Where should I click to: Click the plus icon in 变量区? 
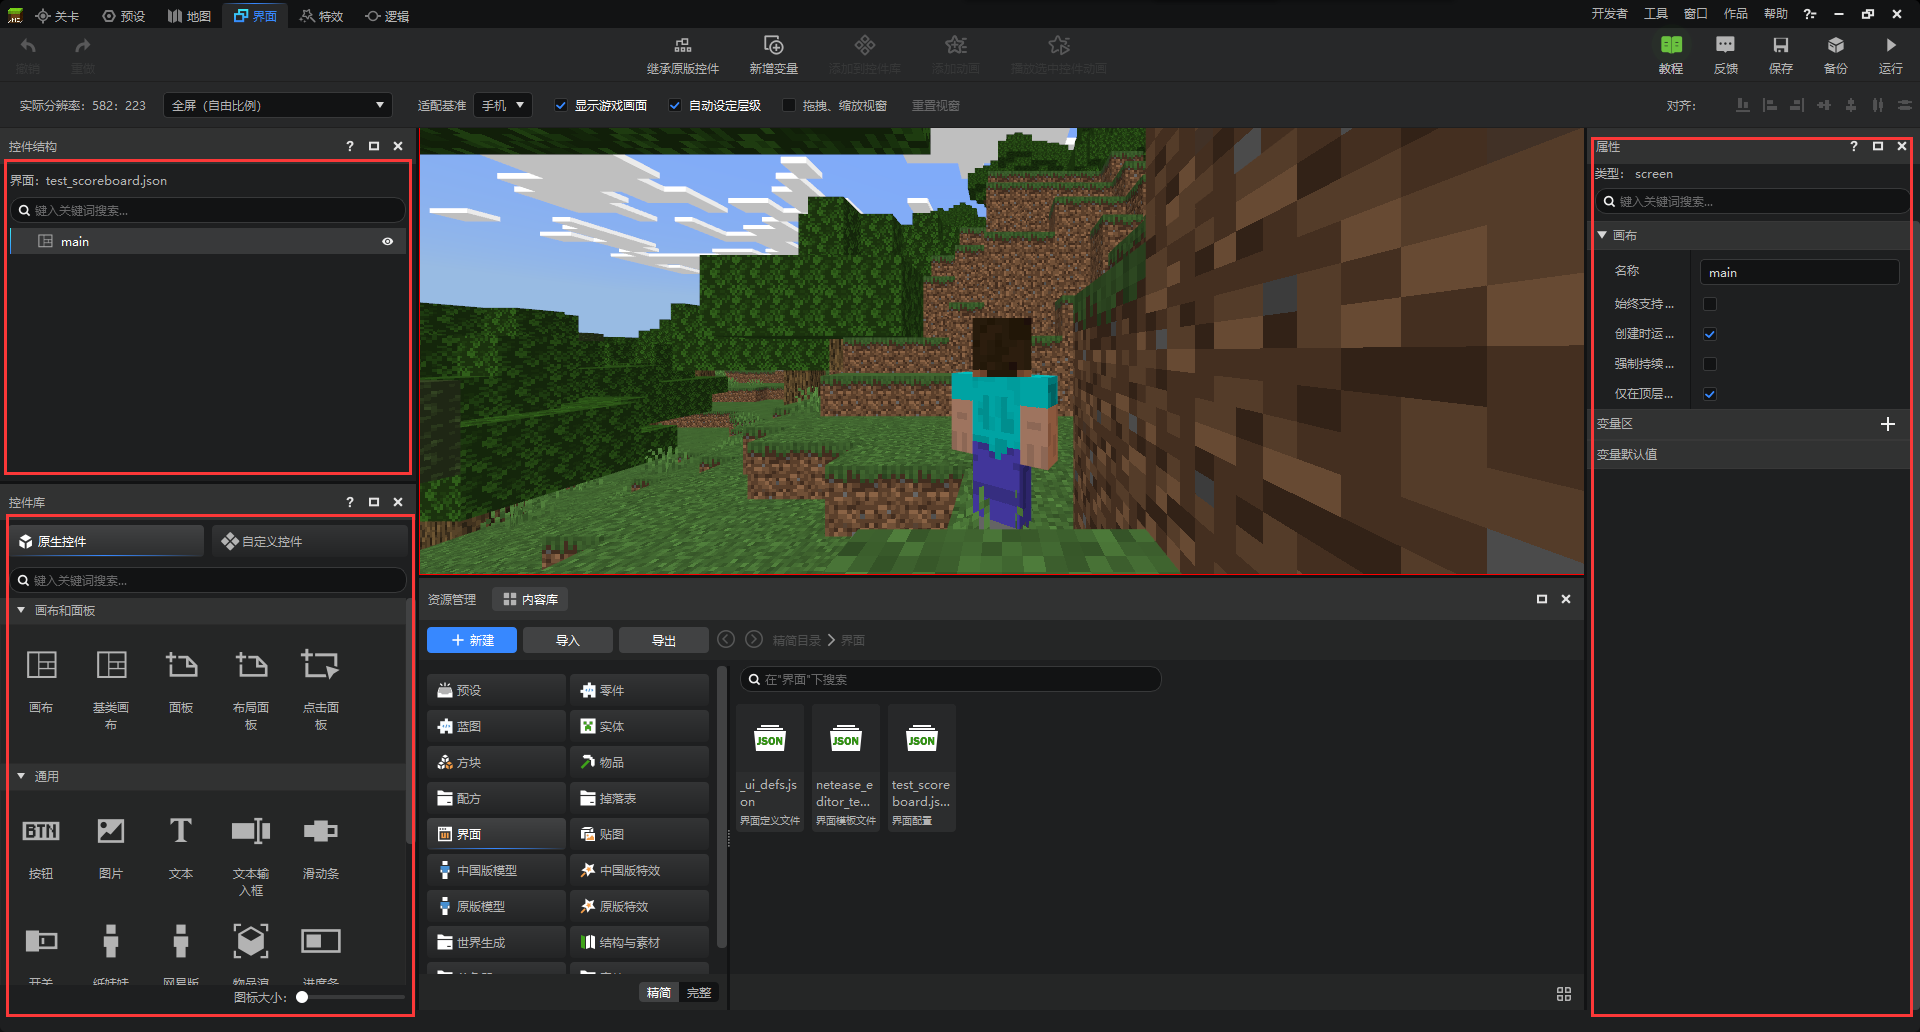pos(1888,424)
